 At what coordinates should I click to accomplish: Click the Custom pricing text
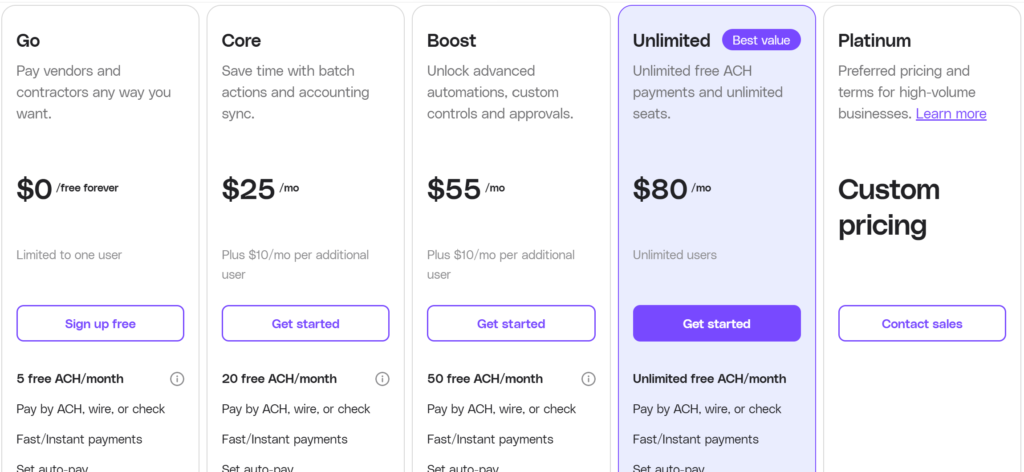coord(889,207)
